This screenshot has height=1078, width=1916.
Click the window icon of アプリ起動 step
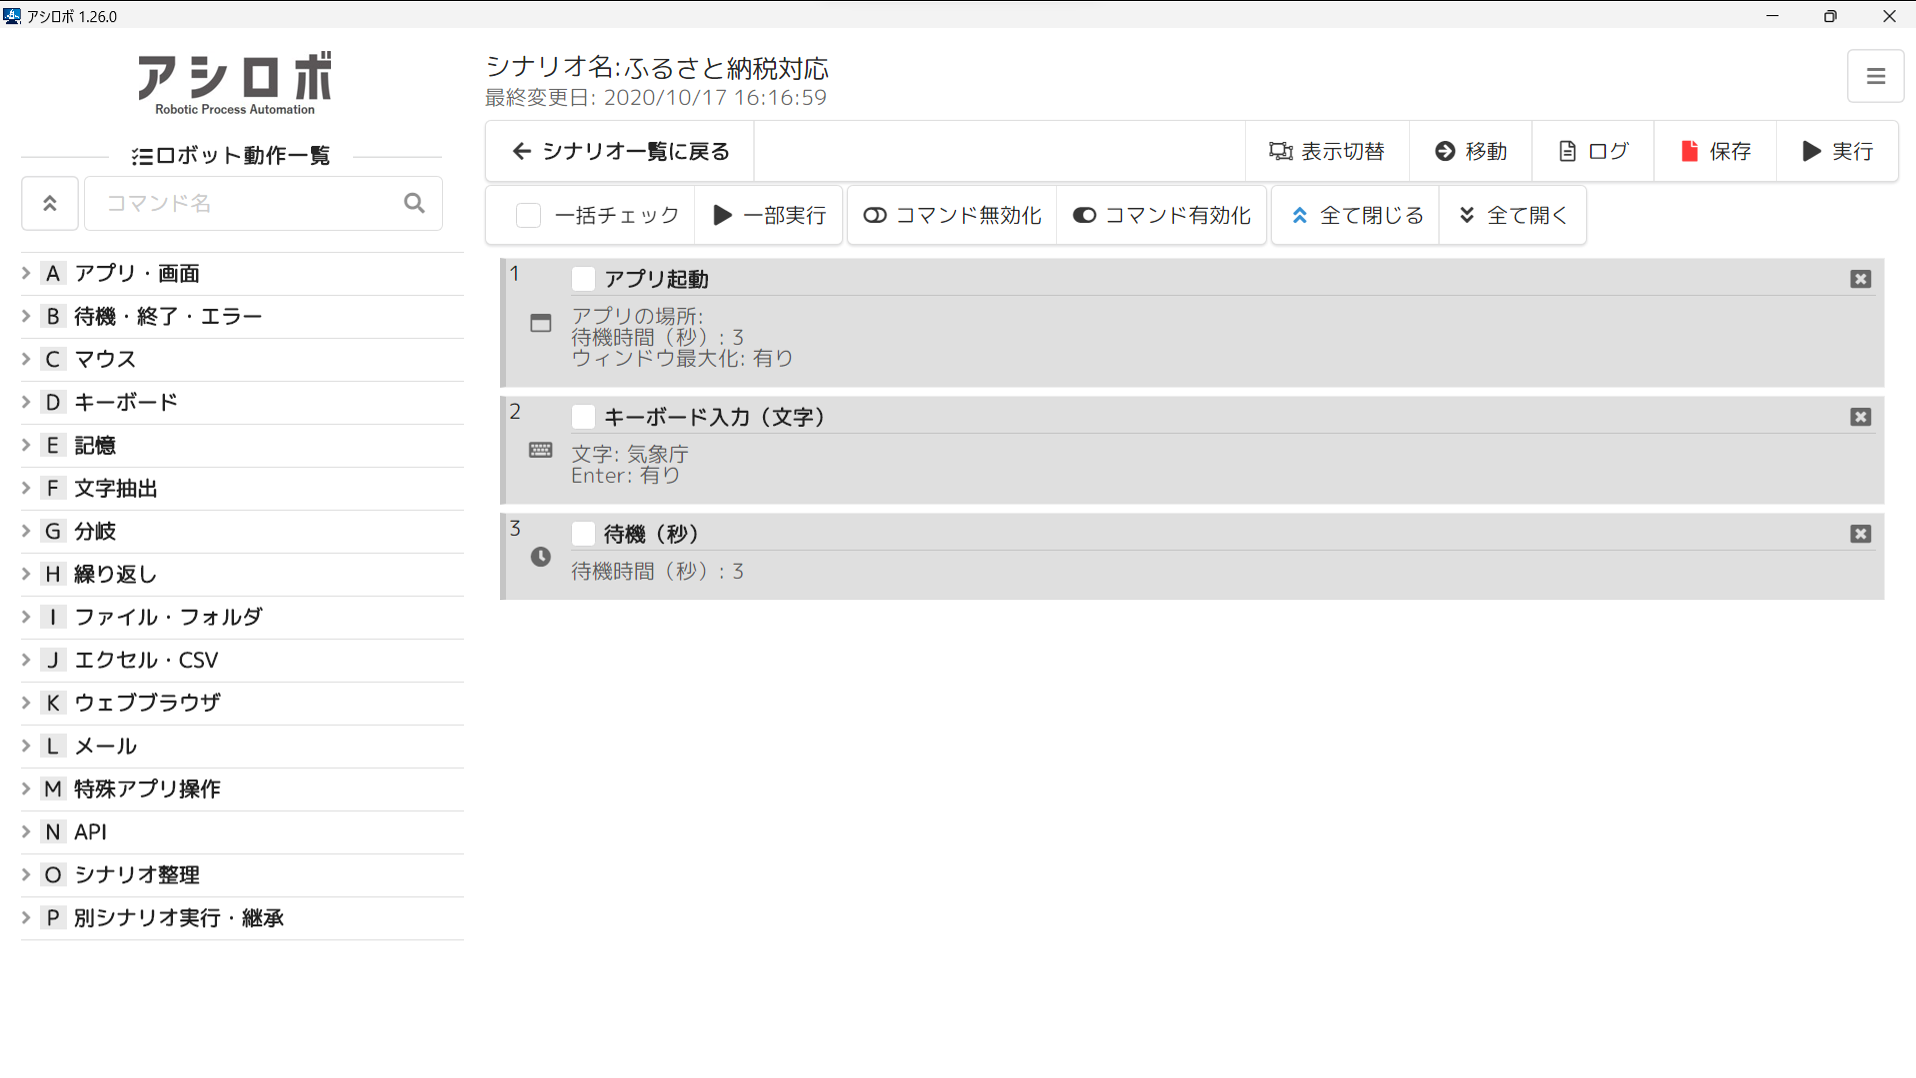(x=540, y=323)
